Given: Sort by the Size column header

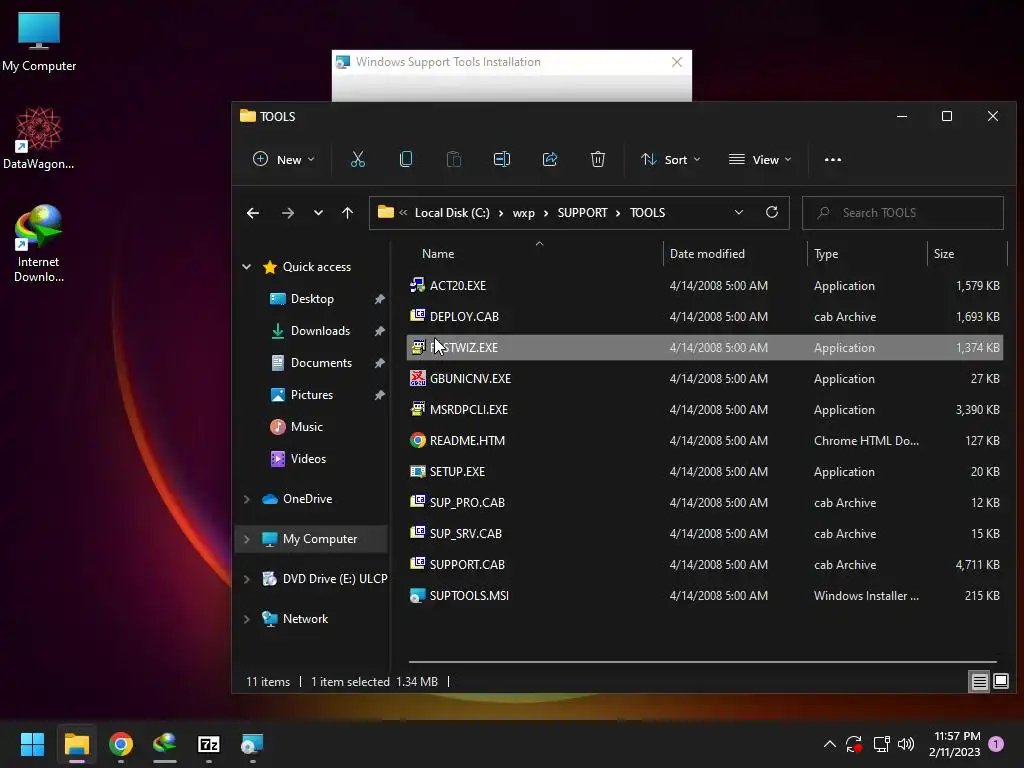Looking at the screenshot, I should [x=943, y=253].
